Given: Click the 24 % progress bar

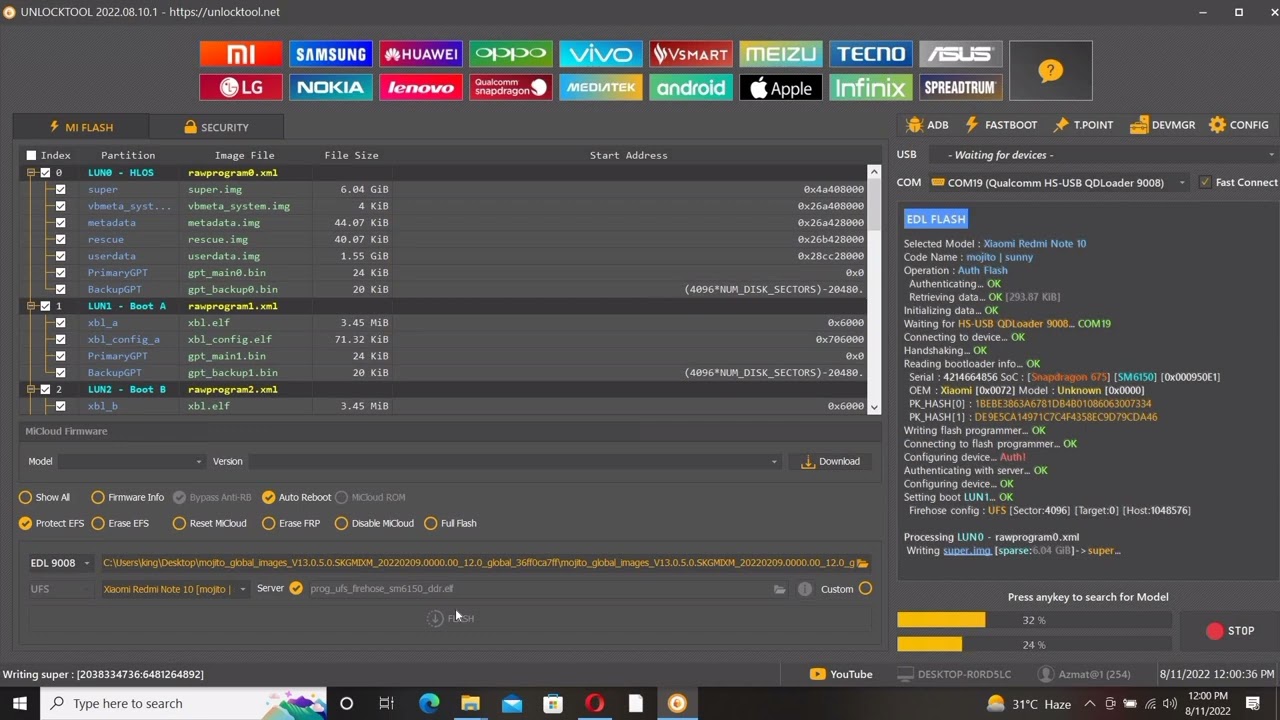Looking at the screenshot, I should pos(1034,645).
